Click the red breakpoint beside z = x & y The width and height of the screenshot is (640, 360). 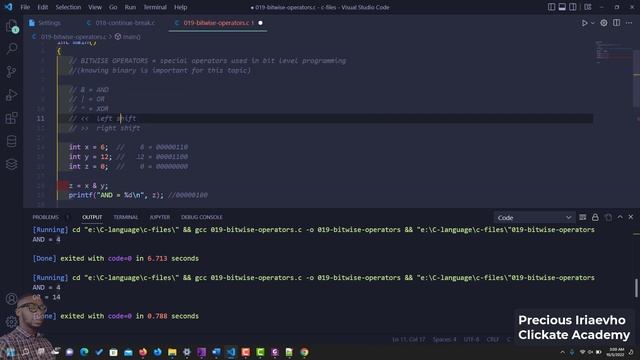(63, 186)
